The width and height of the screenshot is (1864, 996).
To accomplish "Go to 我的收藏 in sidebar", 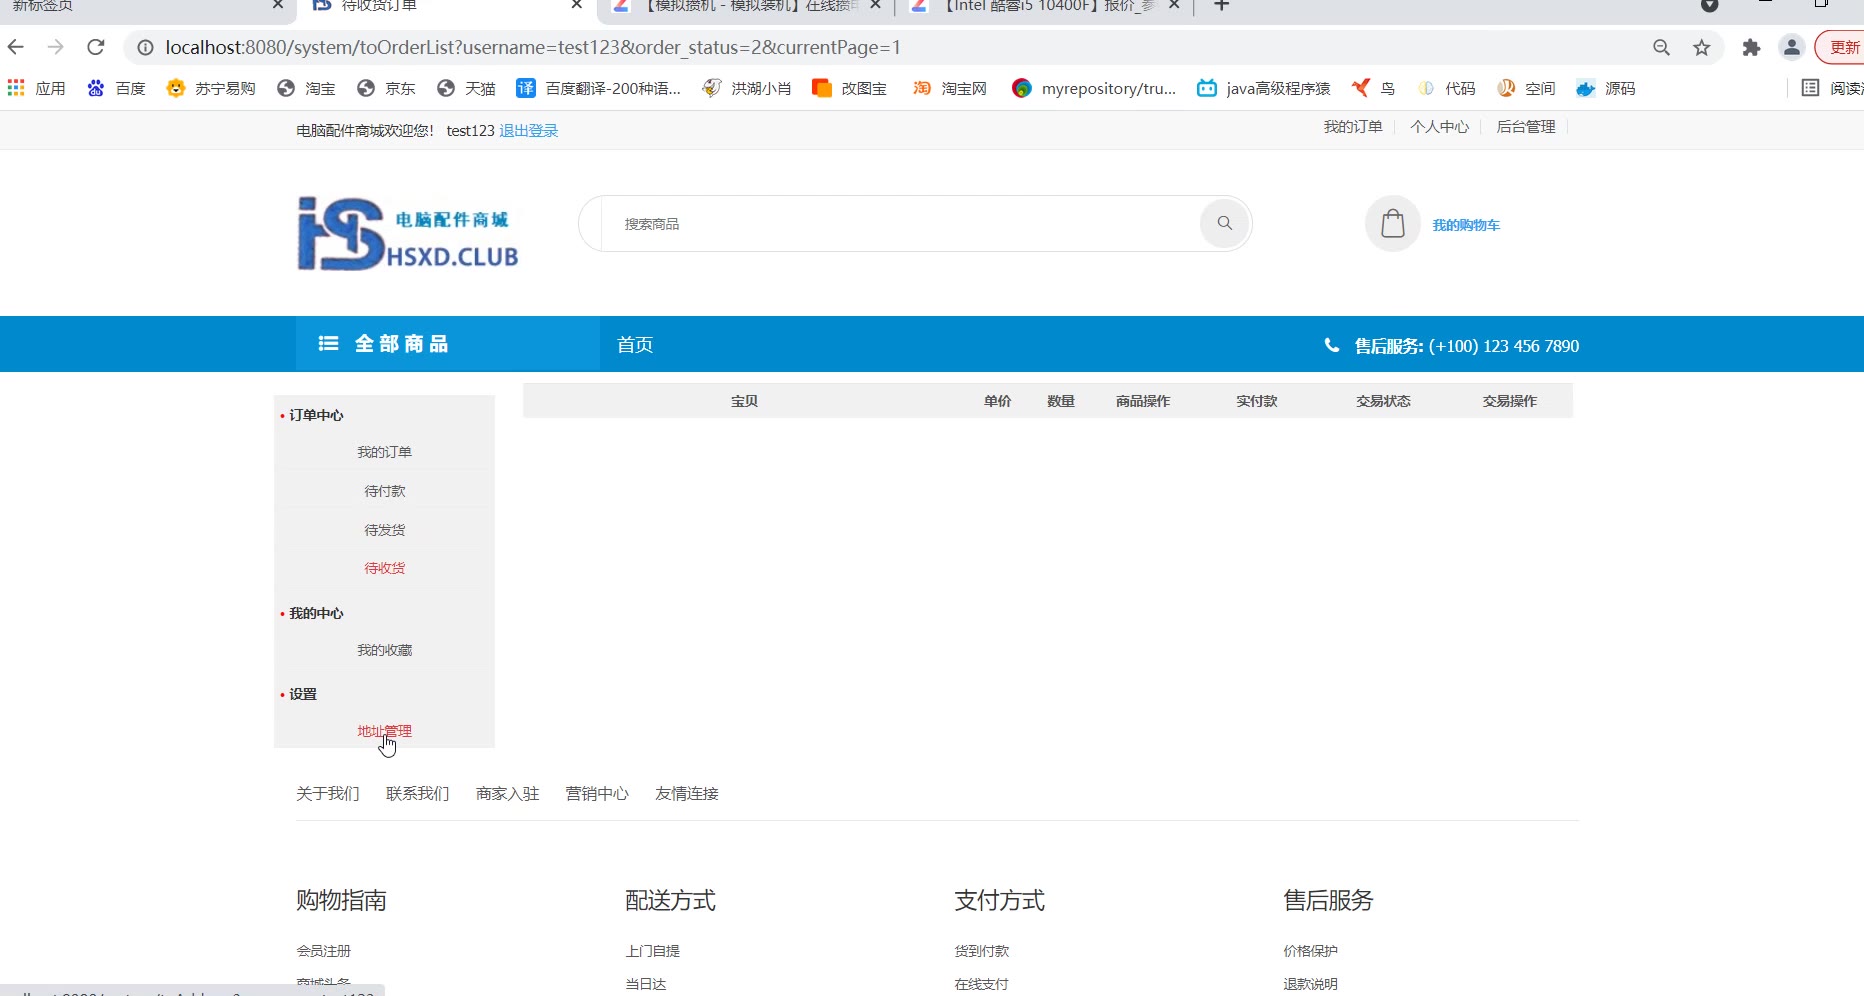I will pos(384,650).
